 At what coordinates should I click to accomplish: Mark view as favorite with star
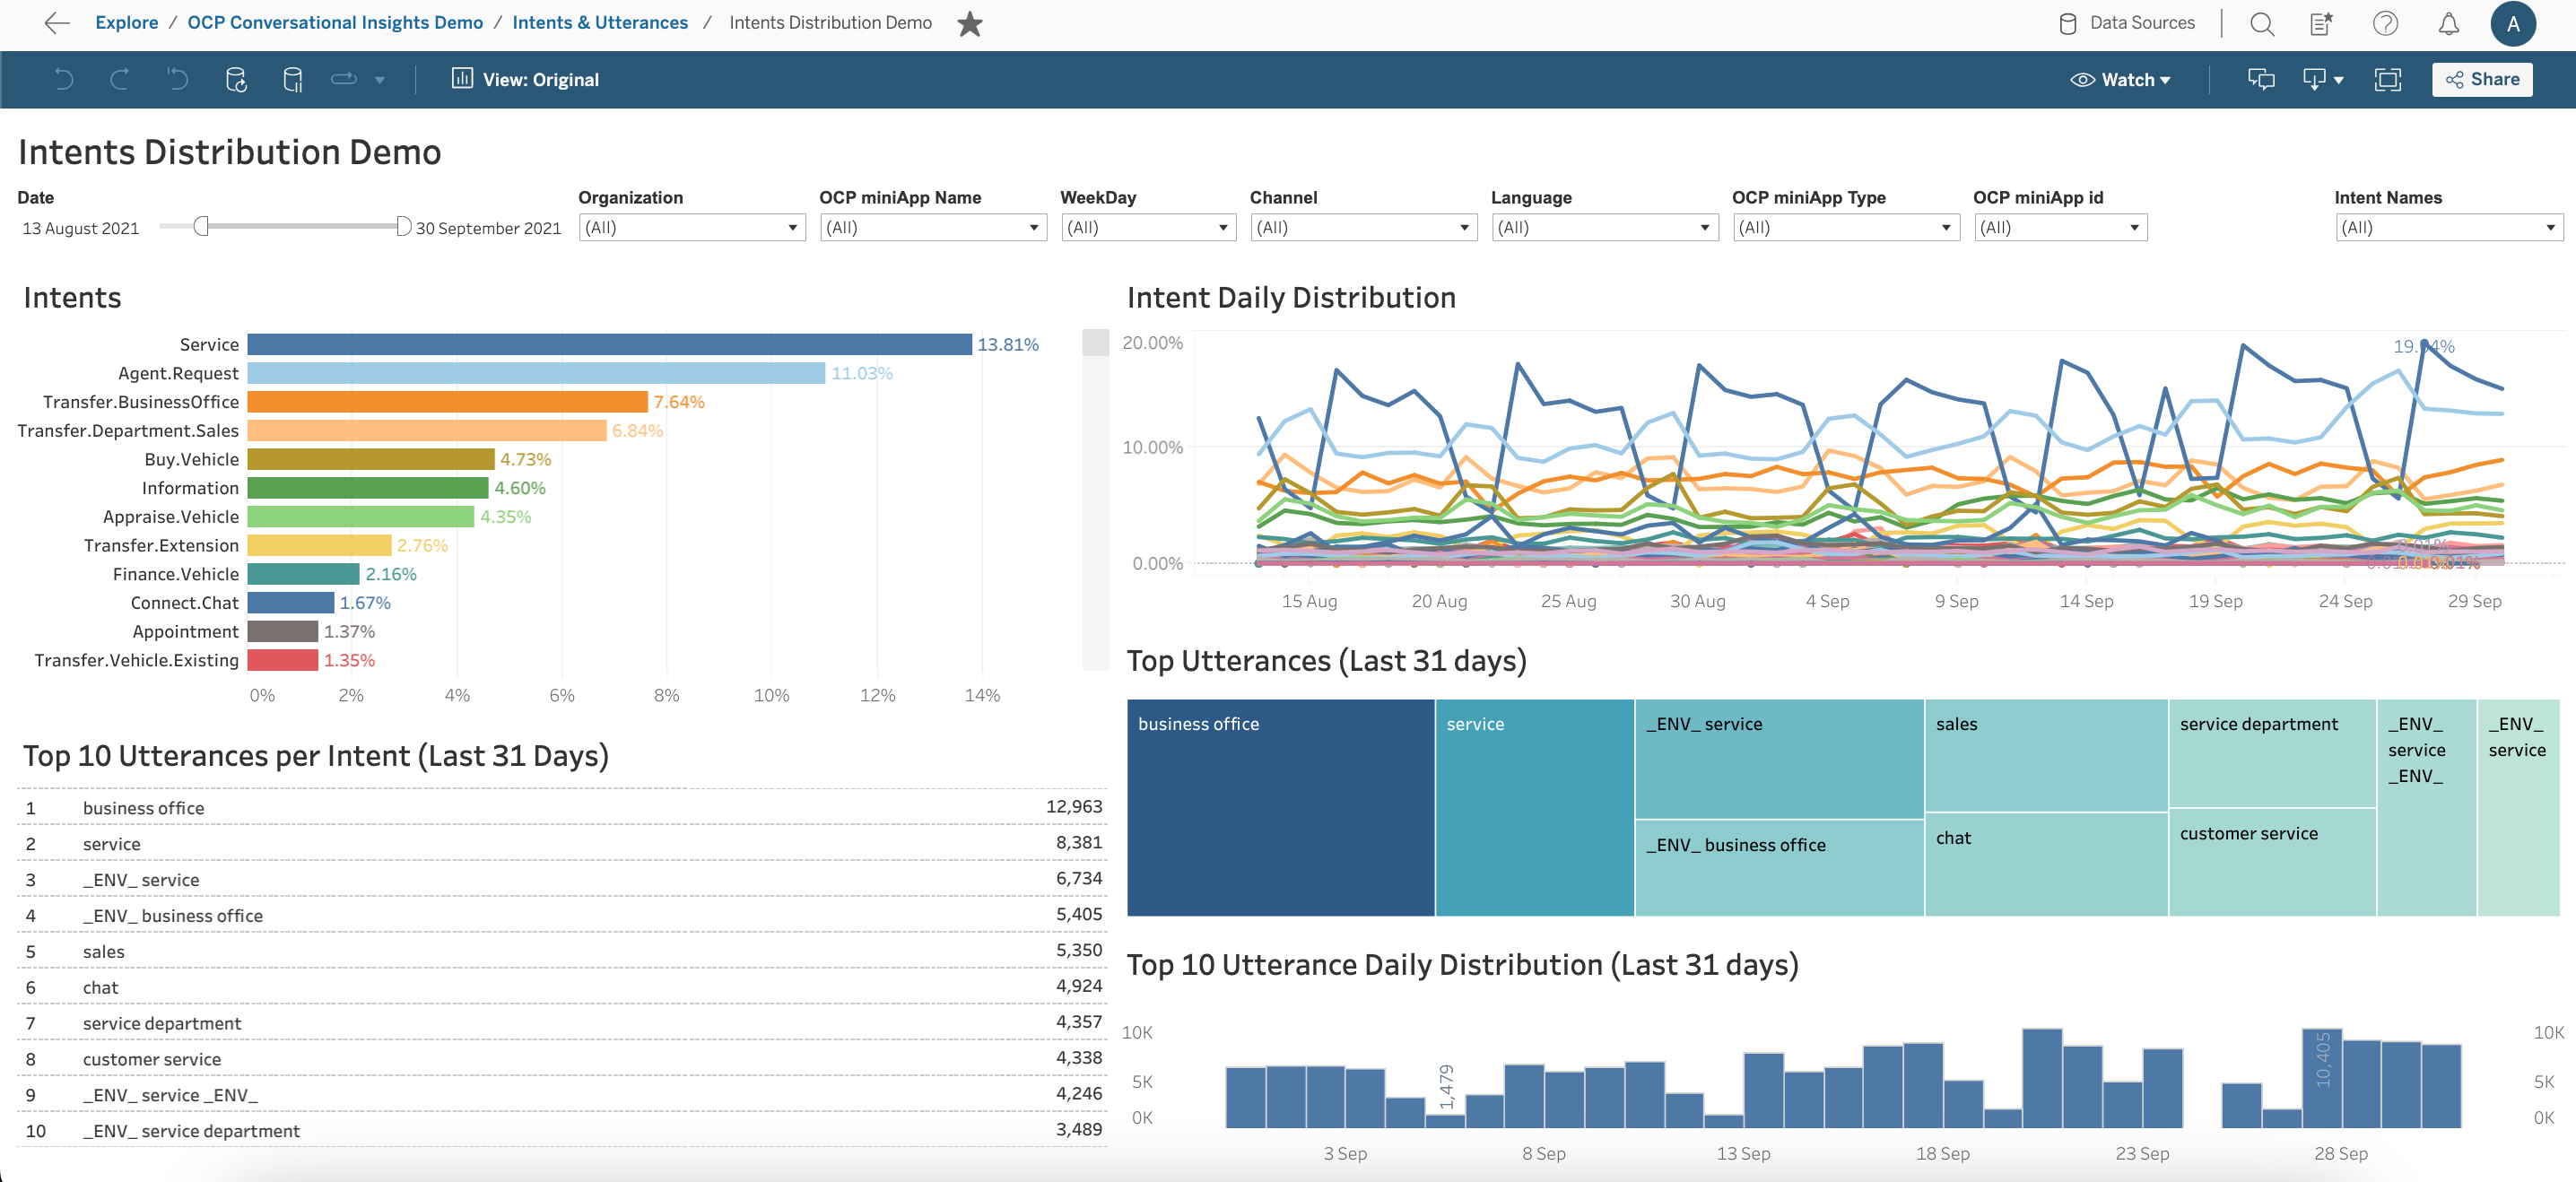(x=969, y=23)
